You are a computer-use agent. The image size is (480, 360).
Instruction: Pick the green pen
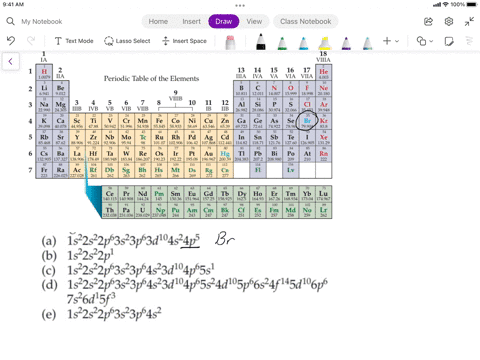tap(282, 43)
